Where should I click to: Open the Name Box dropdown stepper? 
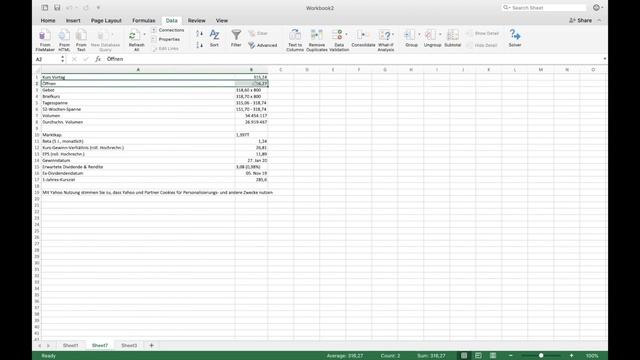click(x=62, y=59)
